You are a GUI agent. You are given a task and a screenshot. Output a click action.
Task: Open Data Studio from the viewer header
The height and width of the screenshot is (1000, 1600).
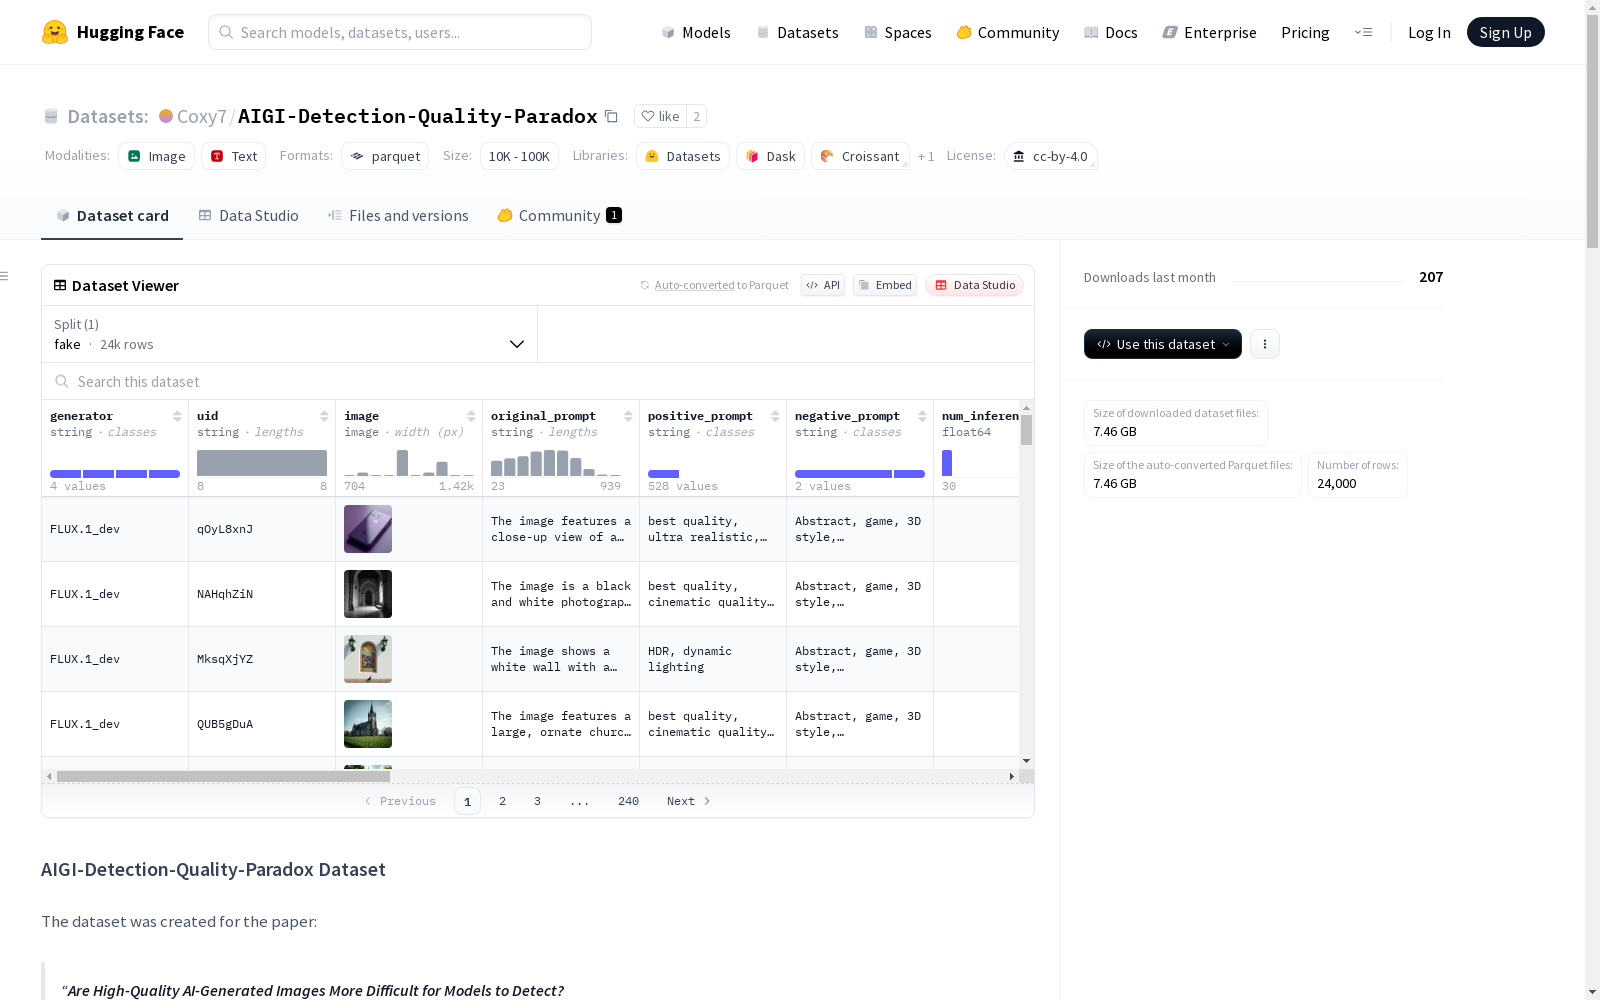coord(975,285)
